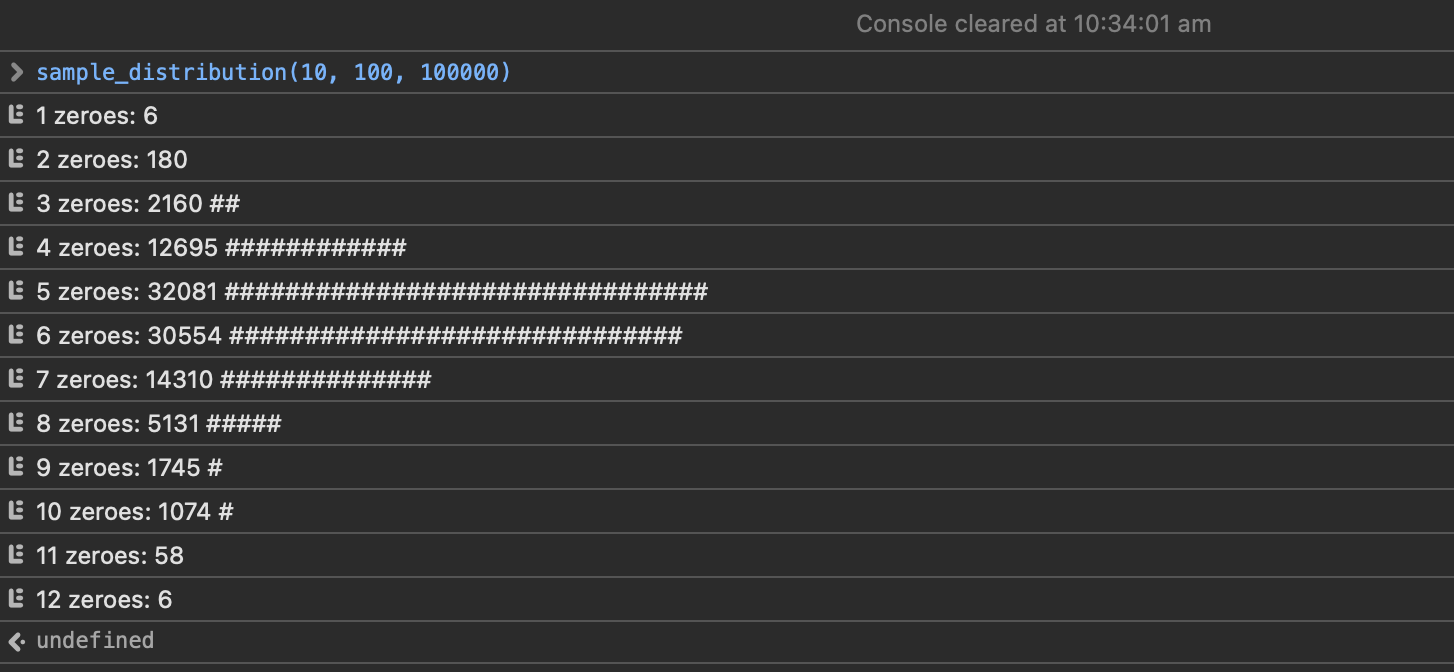Click the log icon beside "3 zeroes: 2160"
The image size is (1454, 672).
pos(15,203)
